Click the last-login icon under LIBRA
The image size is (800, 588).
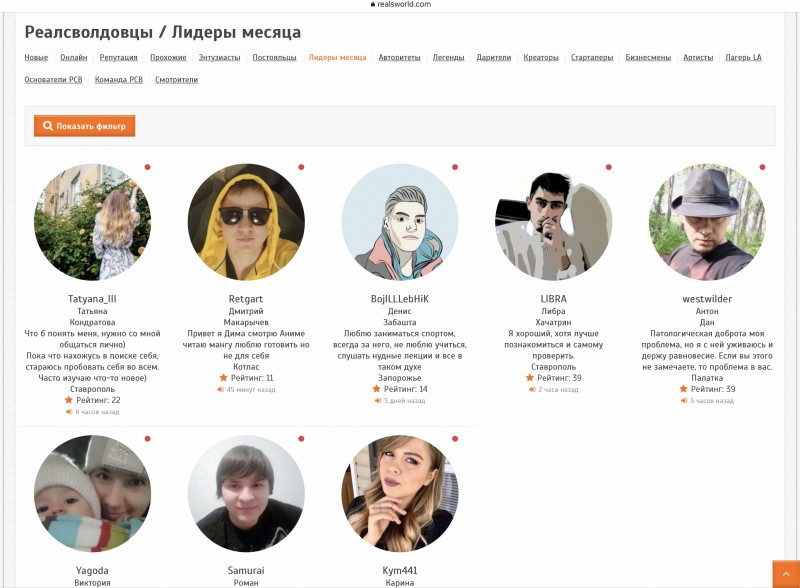click(x=532, y=389)
